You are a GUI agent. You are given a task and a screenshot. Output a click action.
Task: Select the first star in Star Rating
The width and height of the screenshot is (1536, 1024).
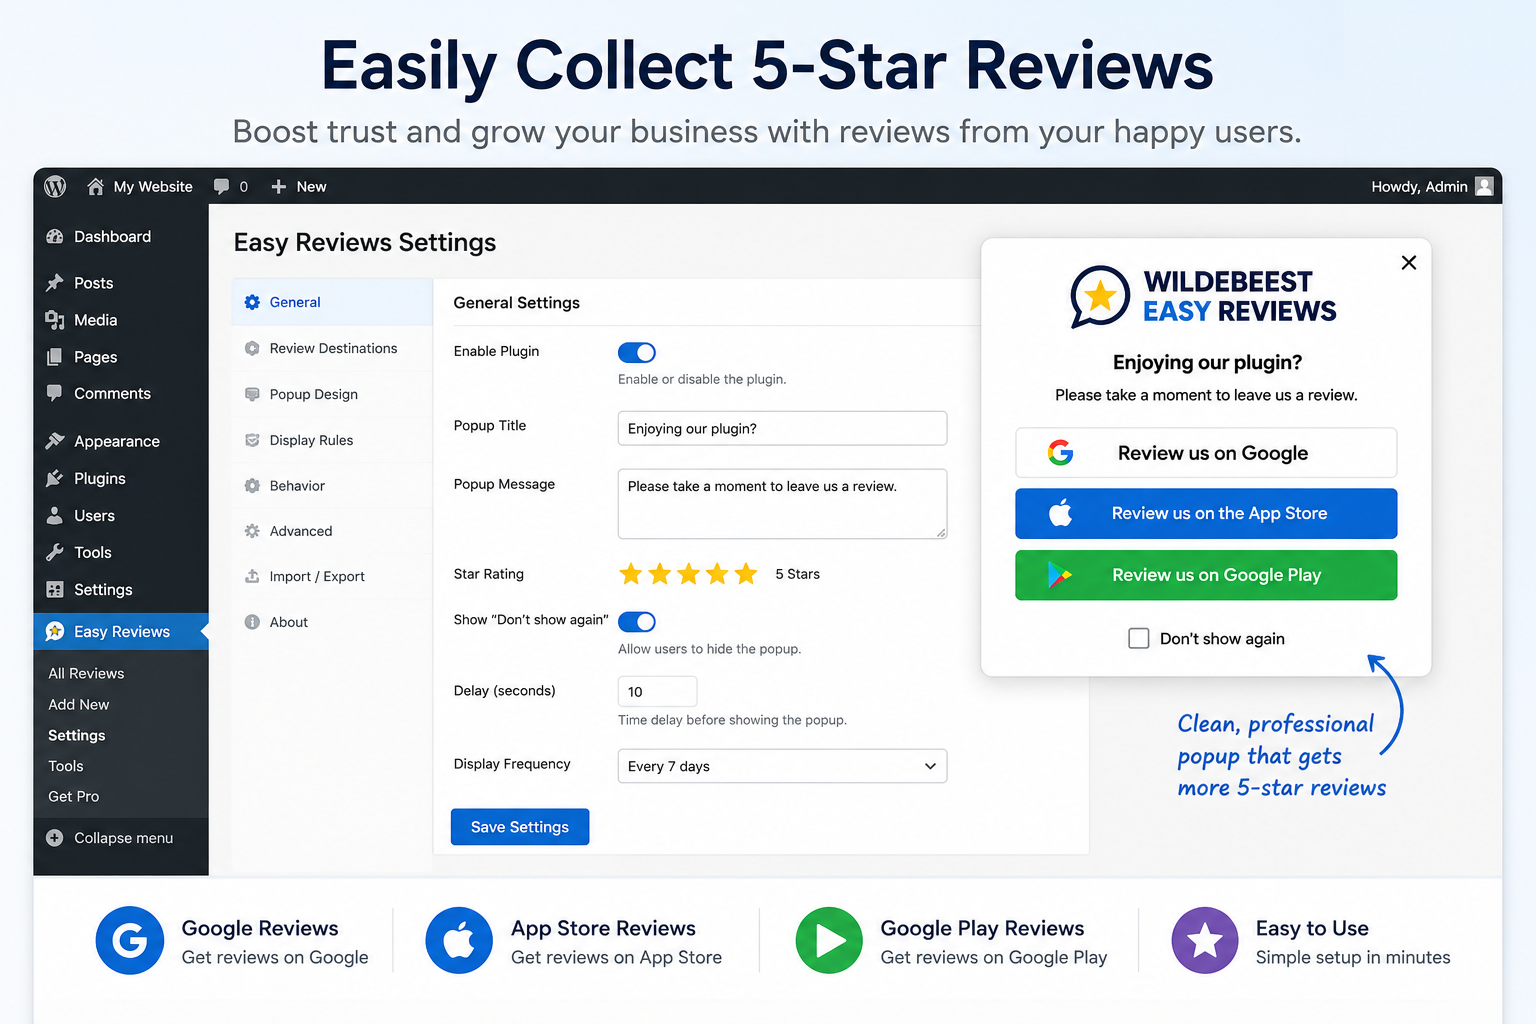click(x=631, y=574)
